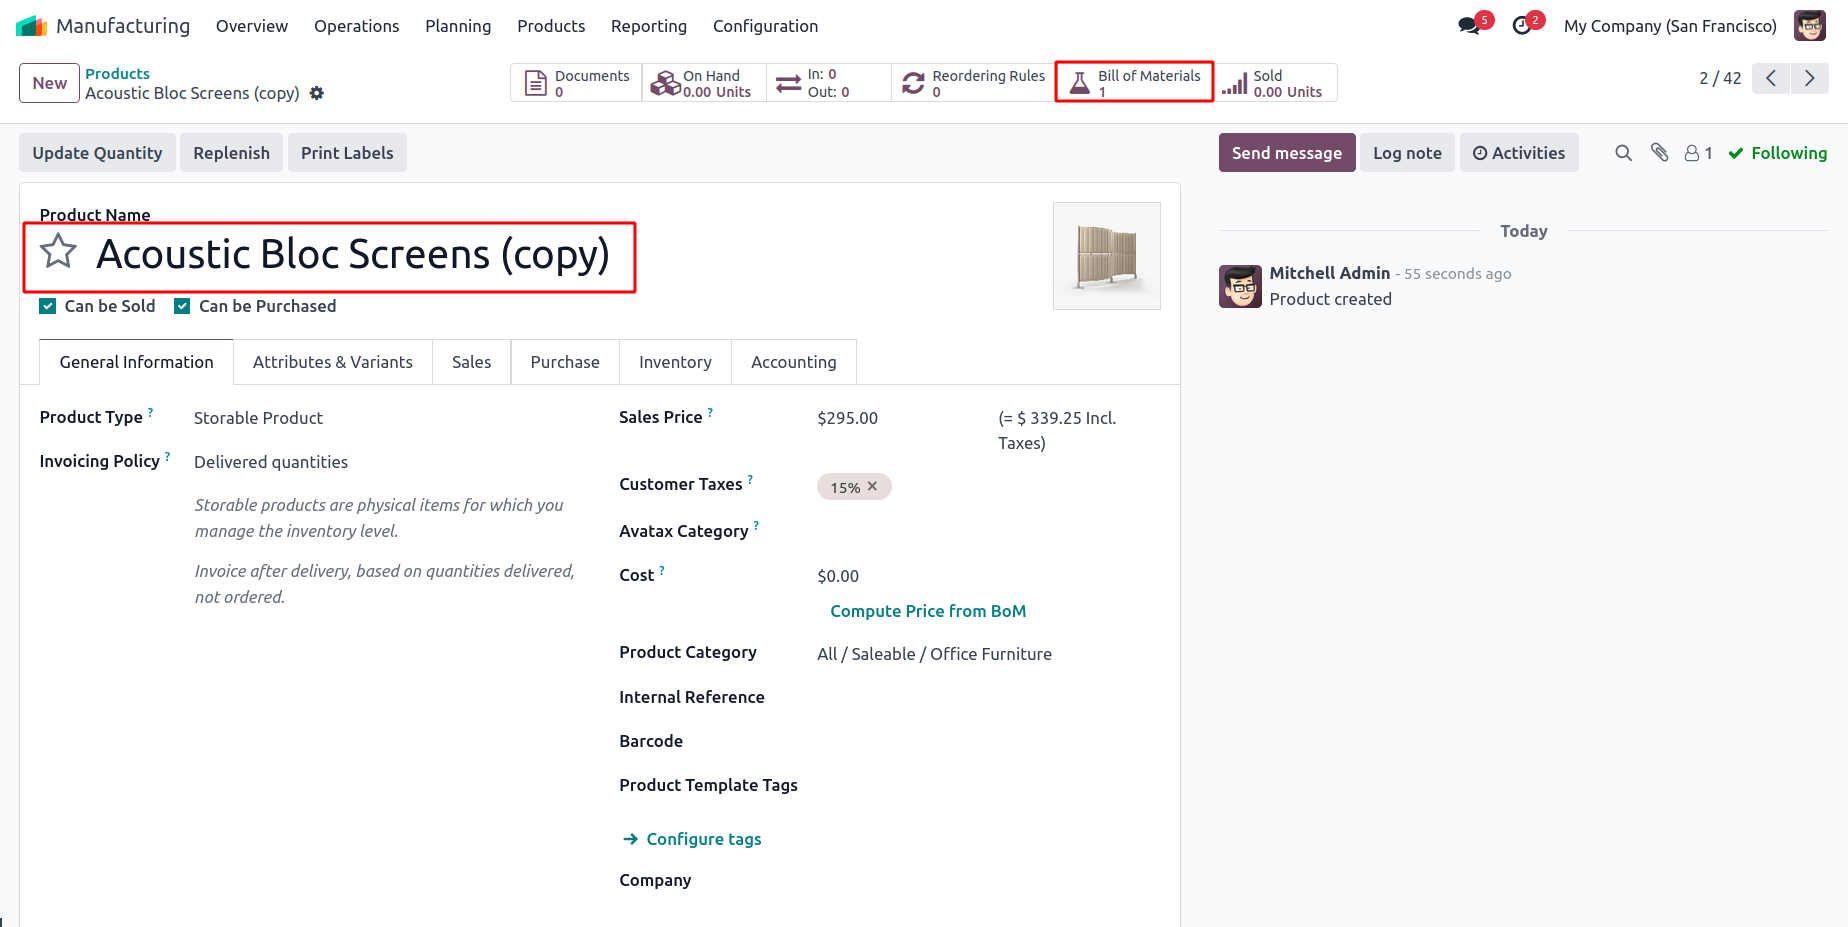Toggle the Following subscription status
Screen dimensions: 1848x927
coord(1778,153)
